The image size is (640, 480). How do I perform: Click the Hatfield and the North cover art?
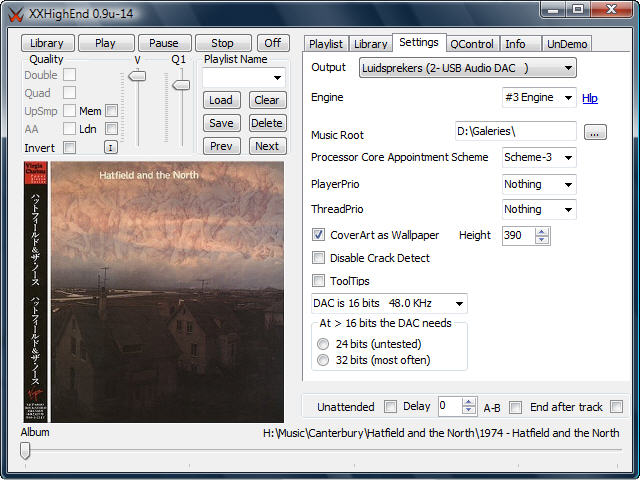coord(154,292)
